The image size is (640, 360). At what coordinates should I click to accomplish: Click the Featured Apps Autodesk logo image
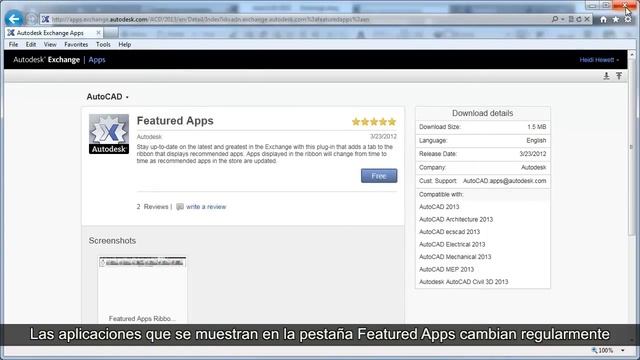tap(109, 134)
